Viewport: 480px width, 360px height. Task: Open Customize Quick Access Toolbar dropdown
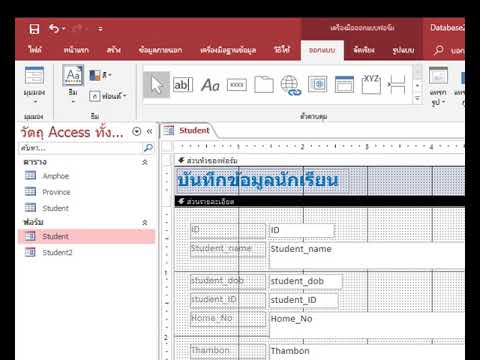point(100,29)
